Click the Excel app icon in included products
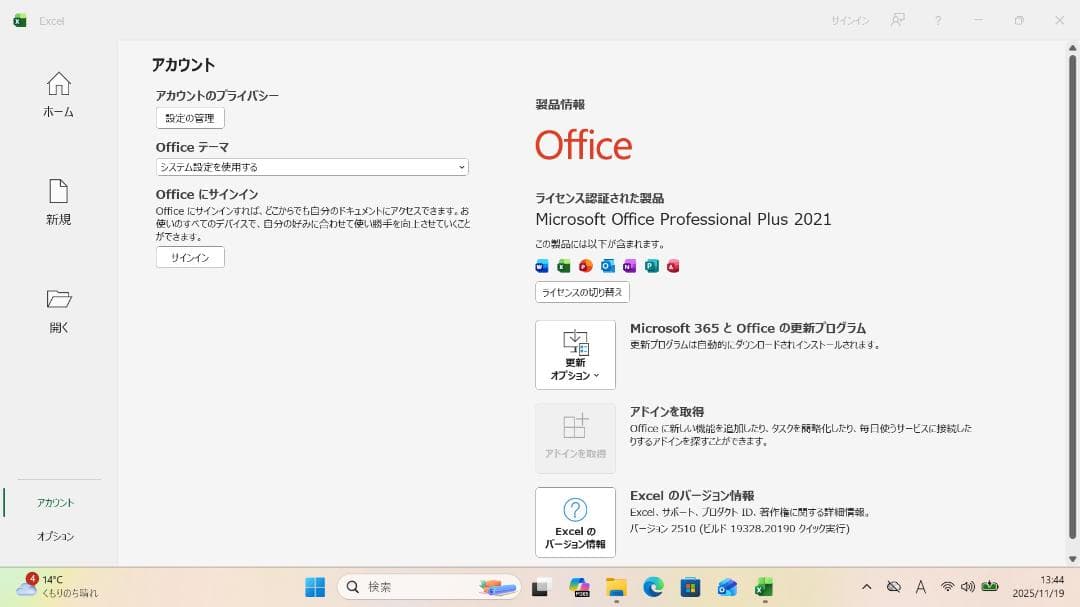The height and width of the screenshot is (607, 1080). pos(564,266)
